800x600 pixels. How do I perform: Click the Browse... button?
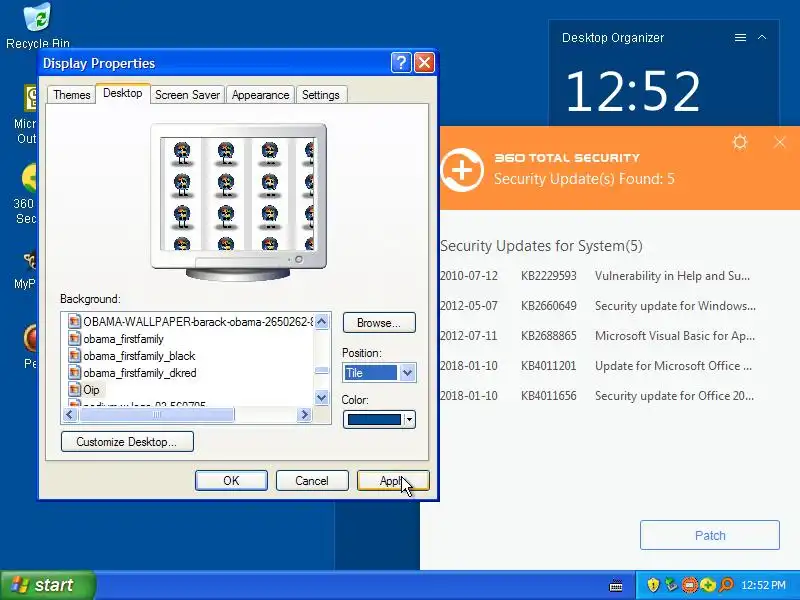click(x=379, y=322)
